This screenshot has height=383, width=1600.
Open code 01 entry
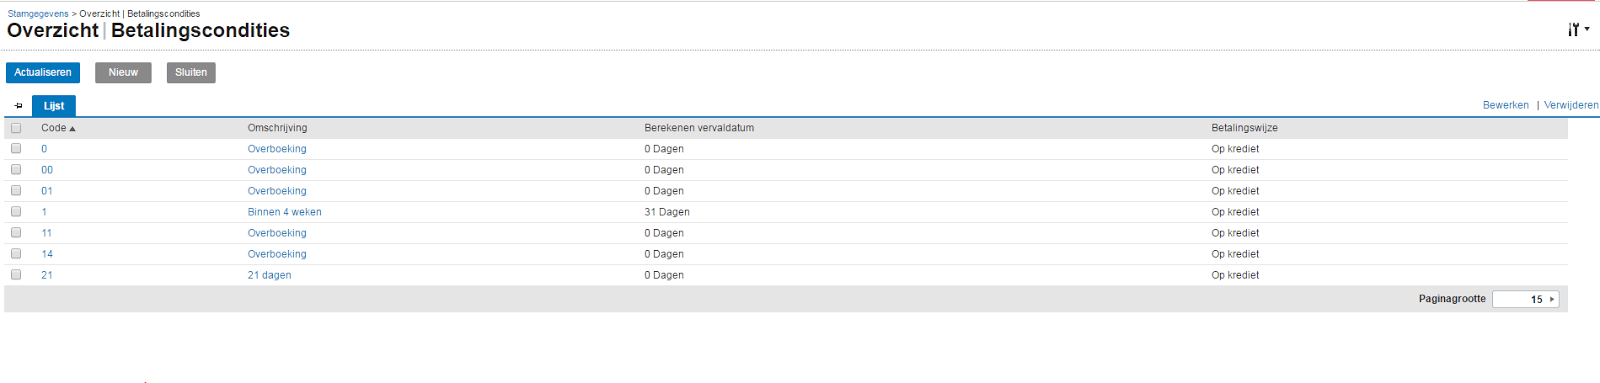coord(47,191)
